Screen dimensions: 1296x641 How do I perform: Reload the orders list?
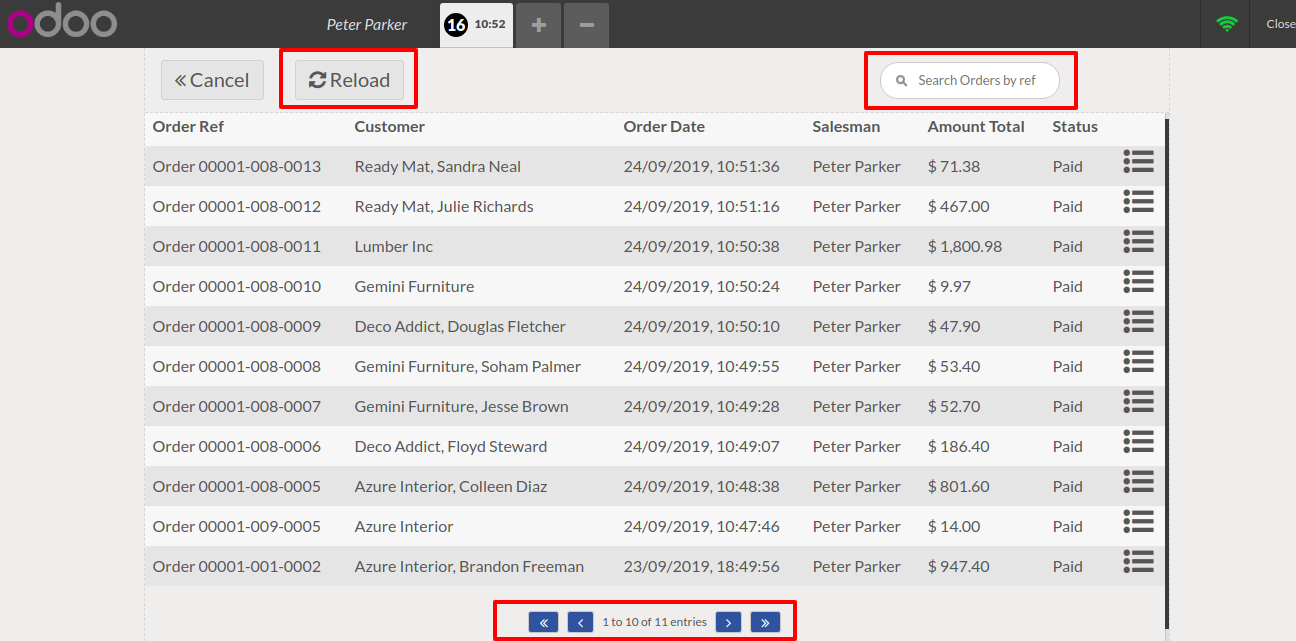[x=349, y=81]
